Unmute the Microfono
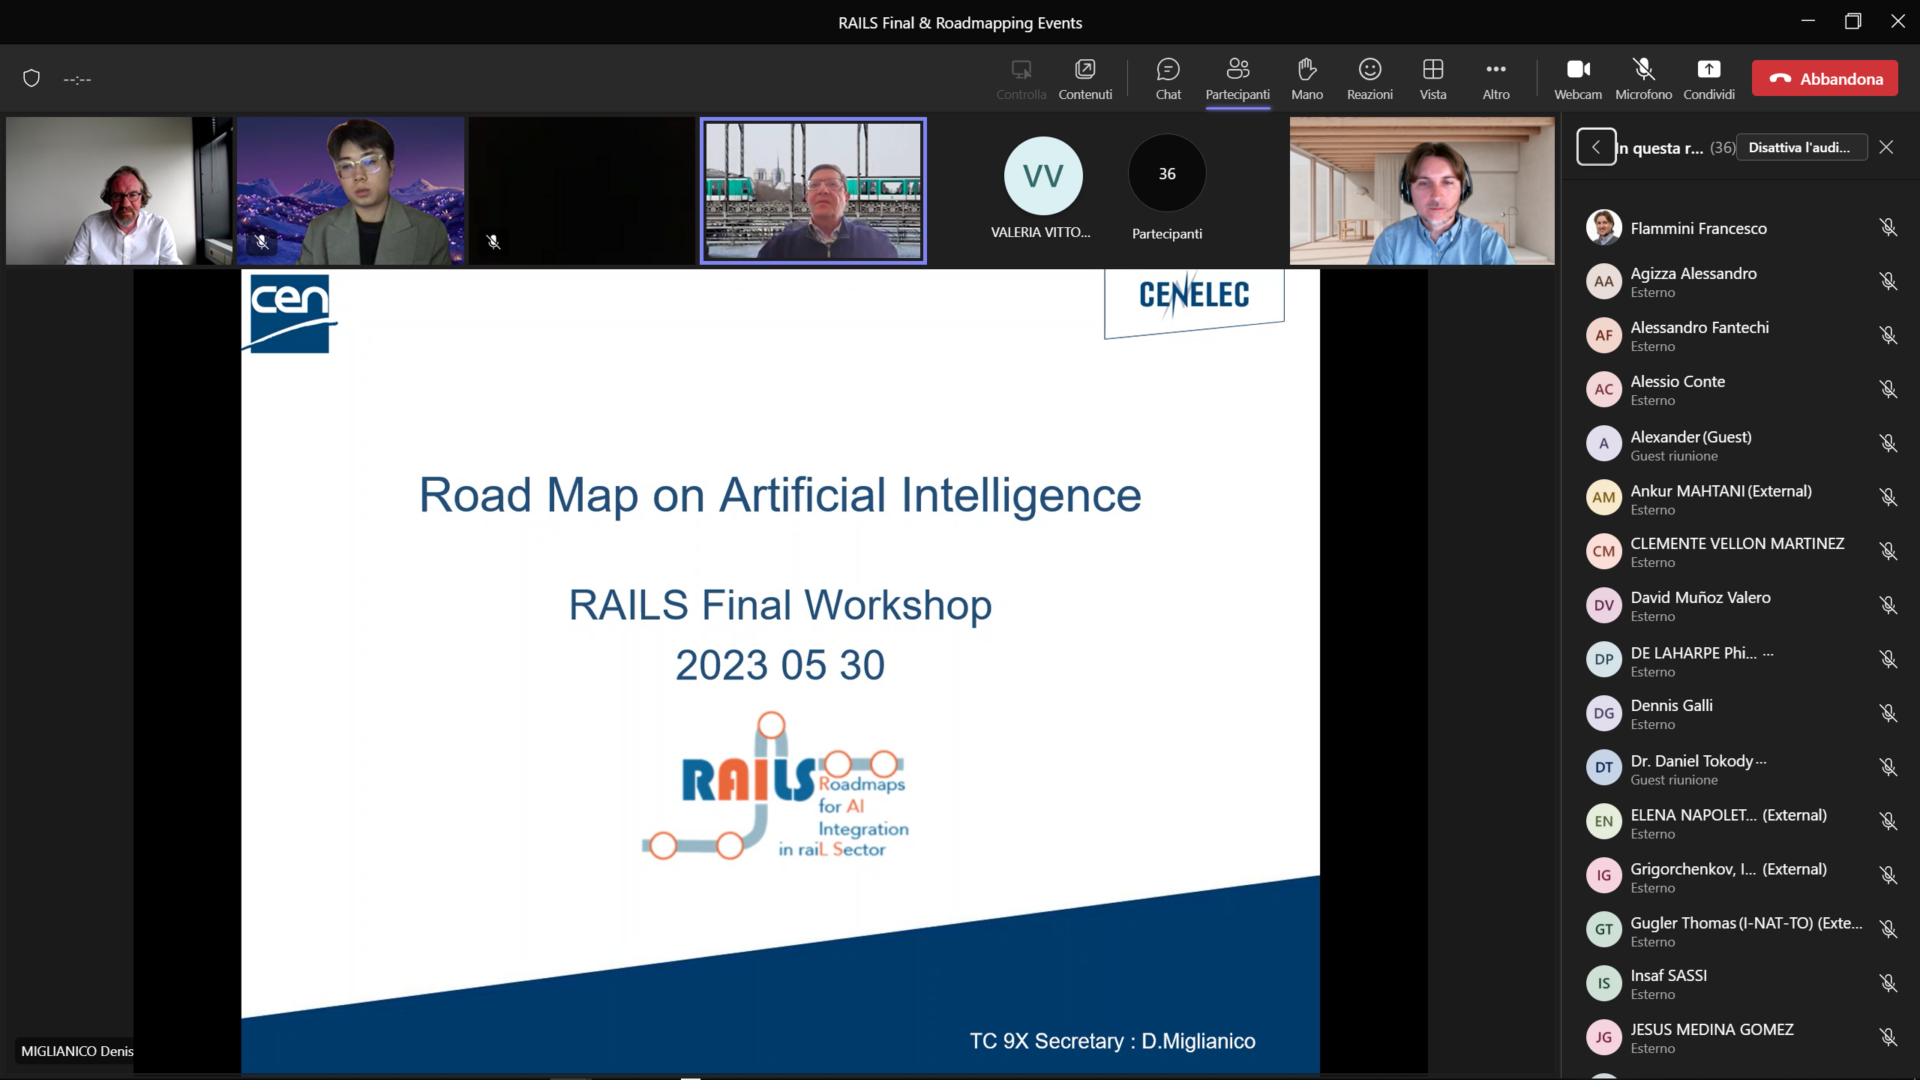The image size is (1920, 1080). pyautogui.click(x=1643, y=78)
